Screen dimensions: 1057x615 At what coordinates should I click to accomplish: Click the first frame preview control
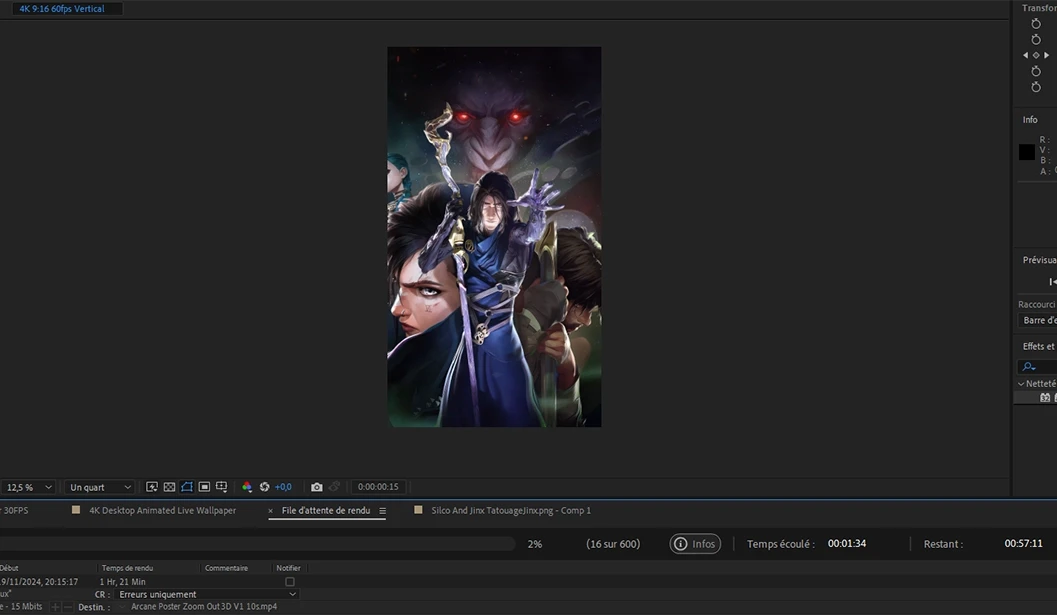[x=1052, y=282]
